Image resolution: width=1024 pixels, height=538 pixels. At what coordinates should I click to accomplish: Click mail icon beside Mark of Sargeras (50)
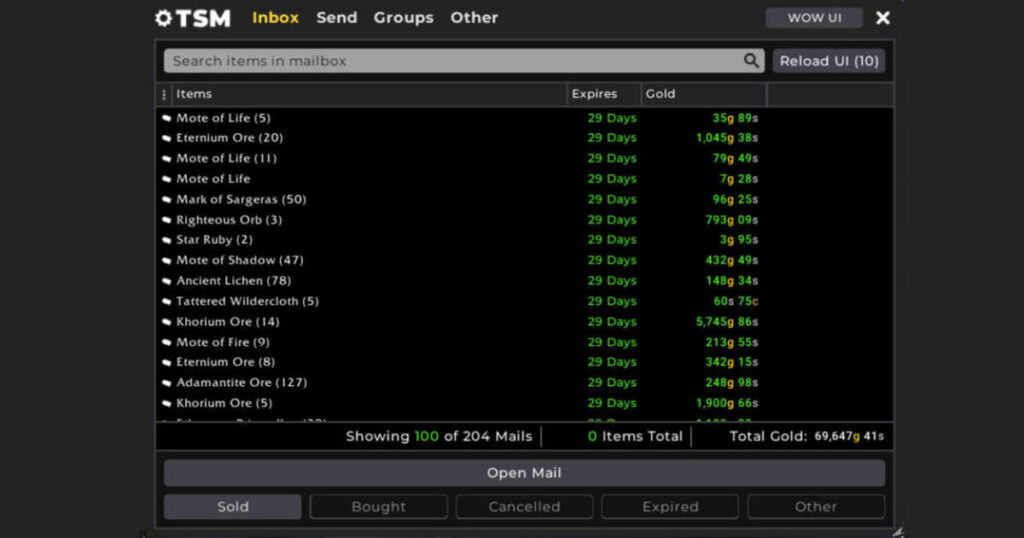[167, 200]
